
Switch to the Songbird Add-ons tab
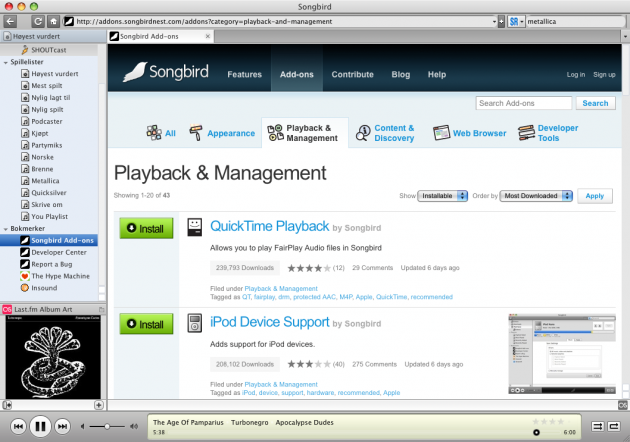(161, 36)
